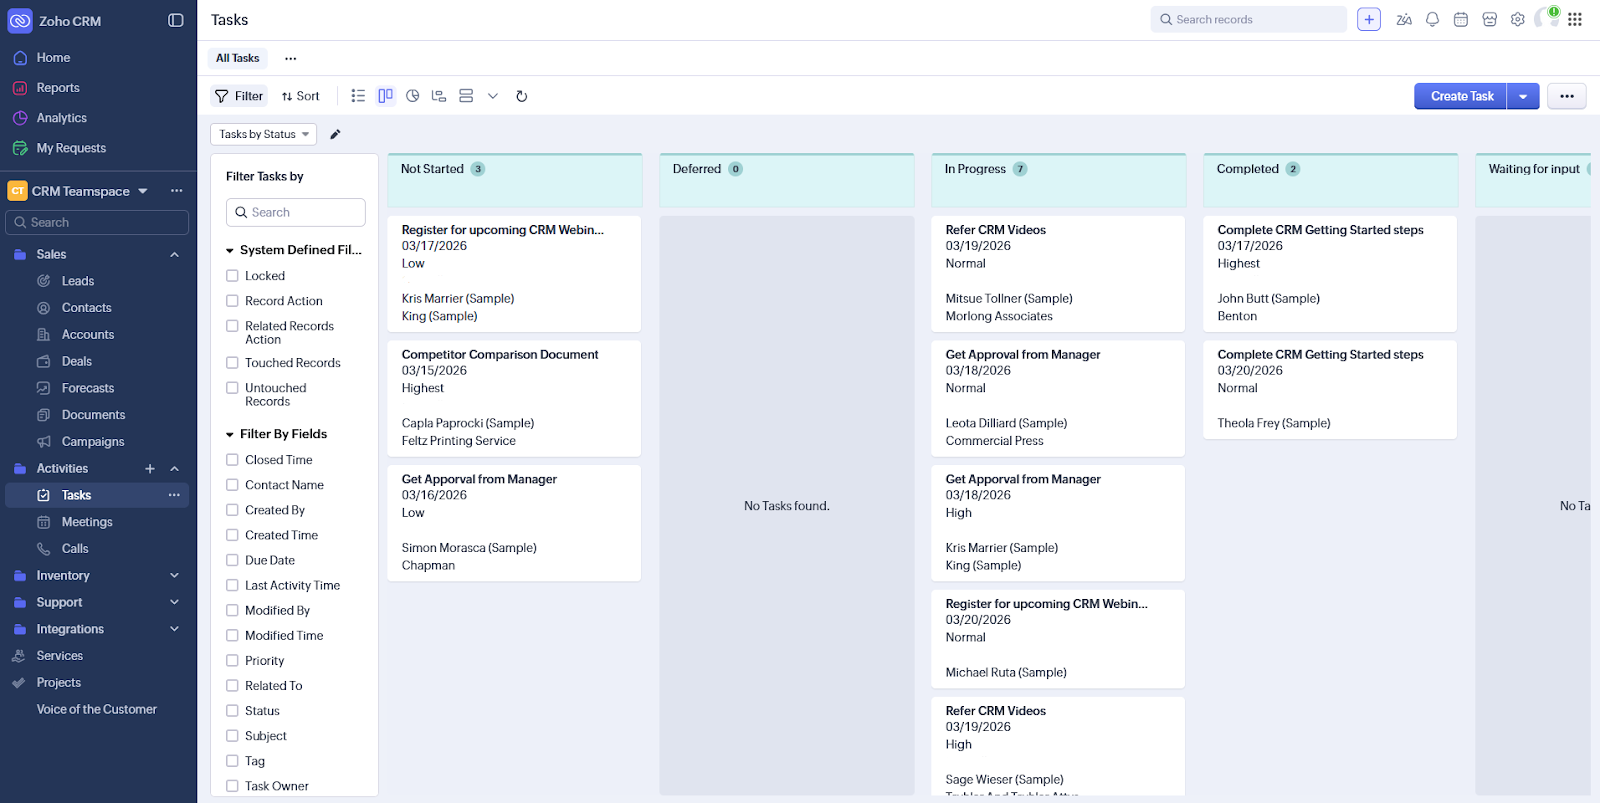The height and width of the screenshot is (803, 1600).
Task: Check the Status field checkbox
Action: [232, 711]
